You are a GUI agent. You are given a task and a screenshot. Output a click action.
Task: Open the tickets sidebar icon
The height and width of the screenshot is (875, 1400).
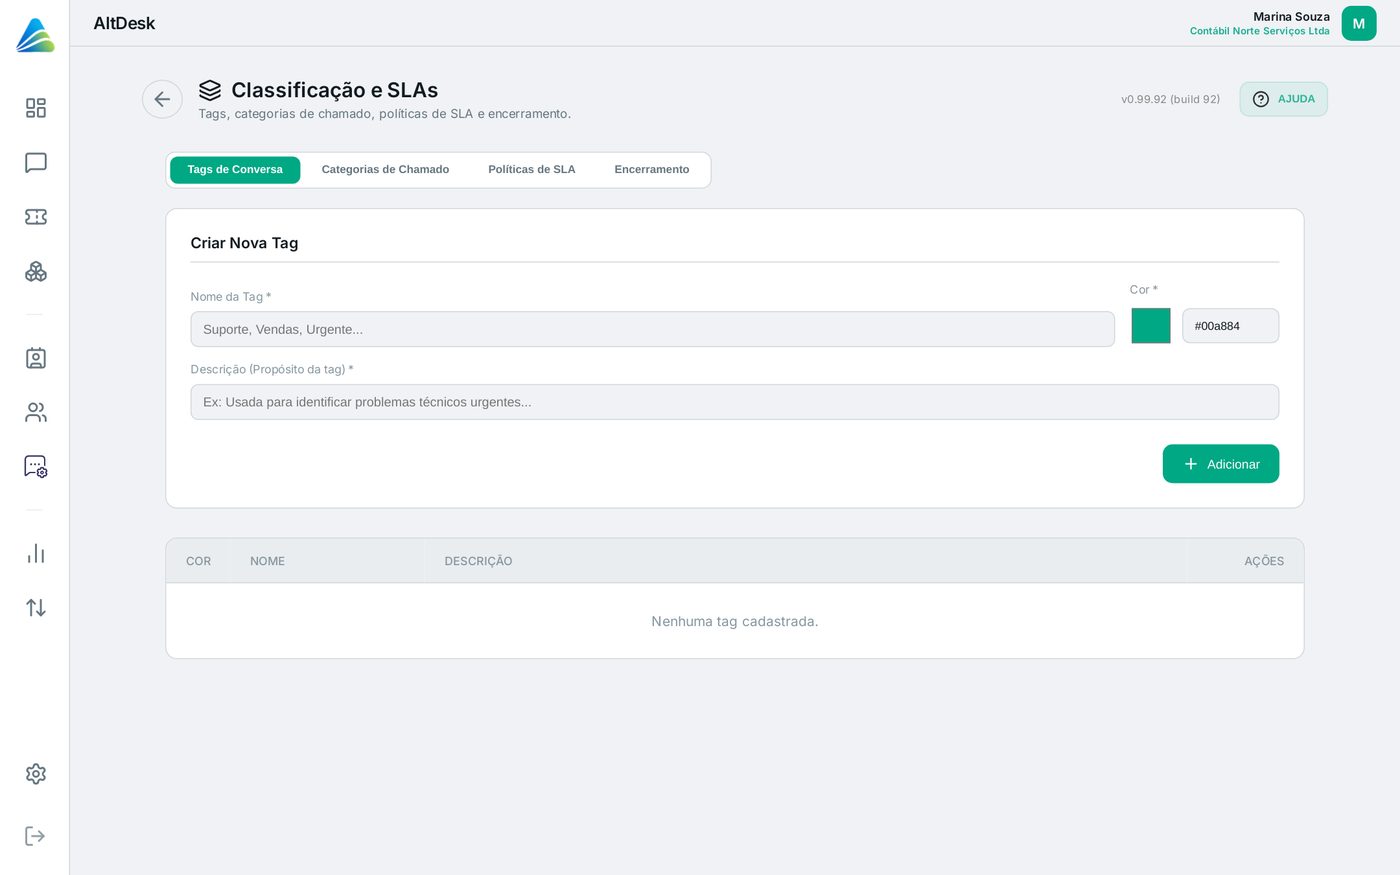36,217
